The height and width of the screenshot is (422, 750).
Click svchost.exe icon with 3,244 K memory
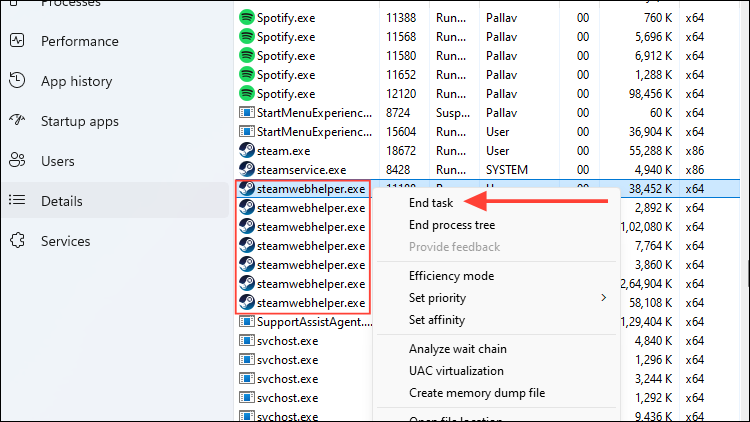(246, 378)
